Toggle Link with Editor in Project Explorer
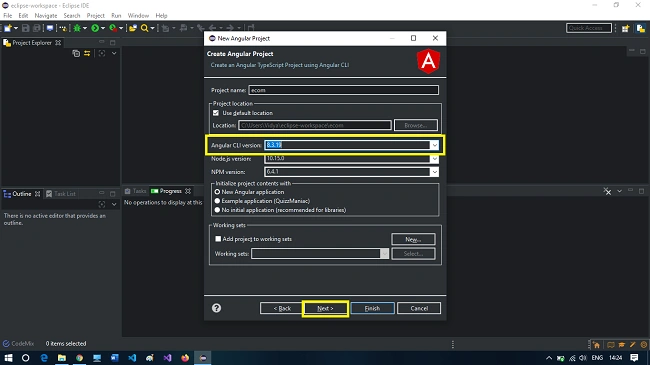The width and height of the screenshot is (650, 365). (87, 54)
